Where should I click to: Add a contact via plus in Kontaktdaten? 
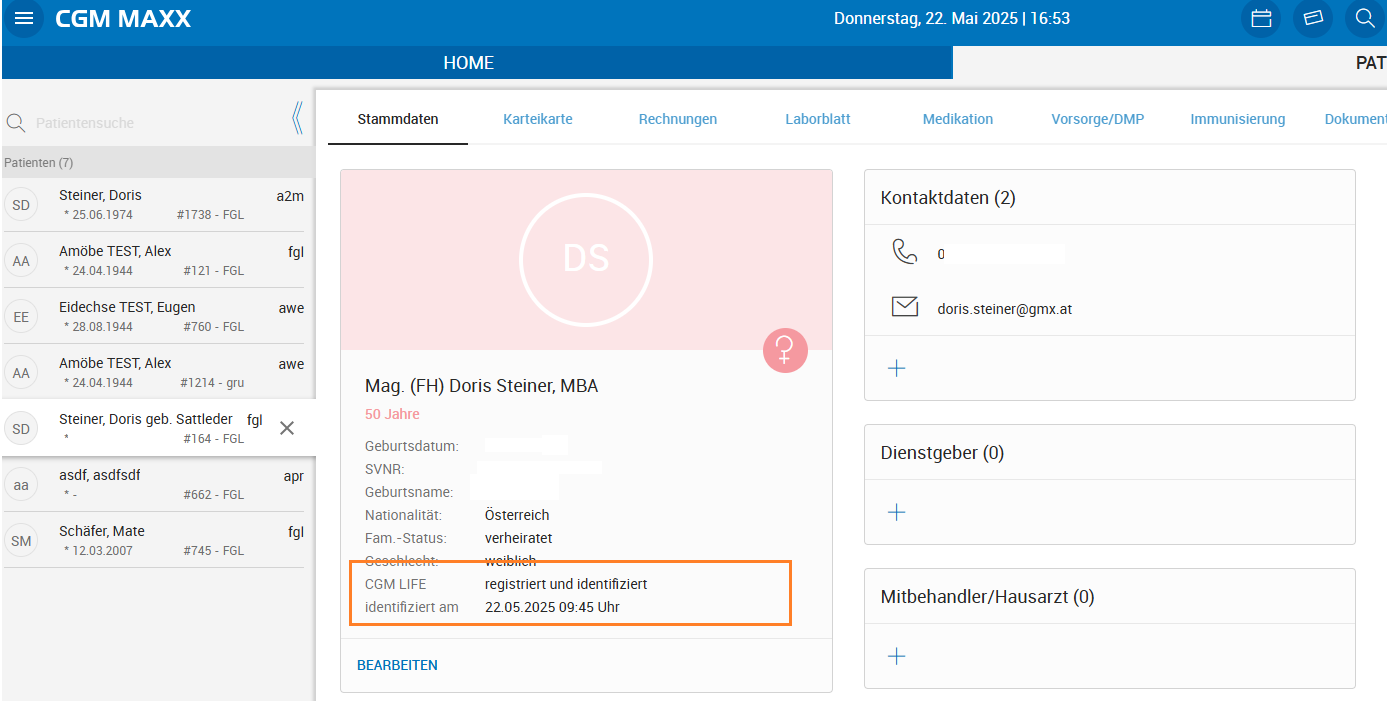tap(896, 367)
